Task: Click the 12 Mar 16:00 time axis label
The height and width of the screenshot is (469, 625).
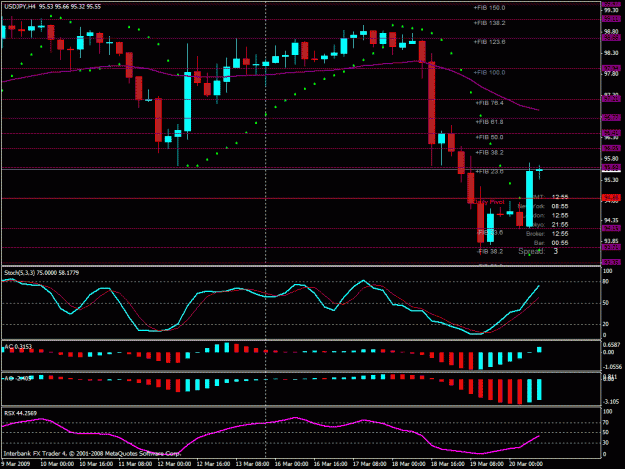Action: pos(213,464)
